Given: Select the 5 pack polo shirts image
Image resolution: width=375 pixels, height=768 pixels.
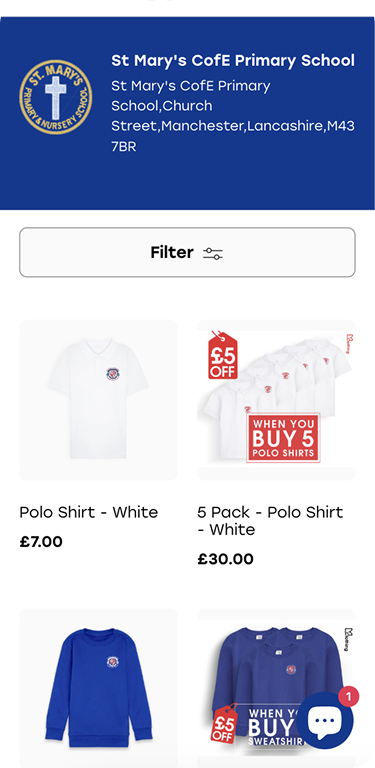Looking at the screenshot, I should click(x=276, y=400).
